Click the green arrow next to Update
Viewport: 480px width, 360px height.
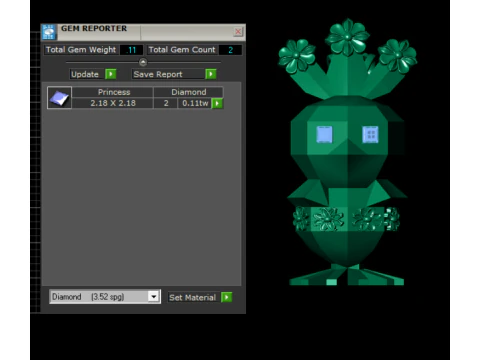click(111, 74)
